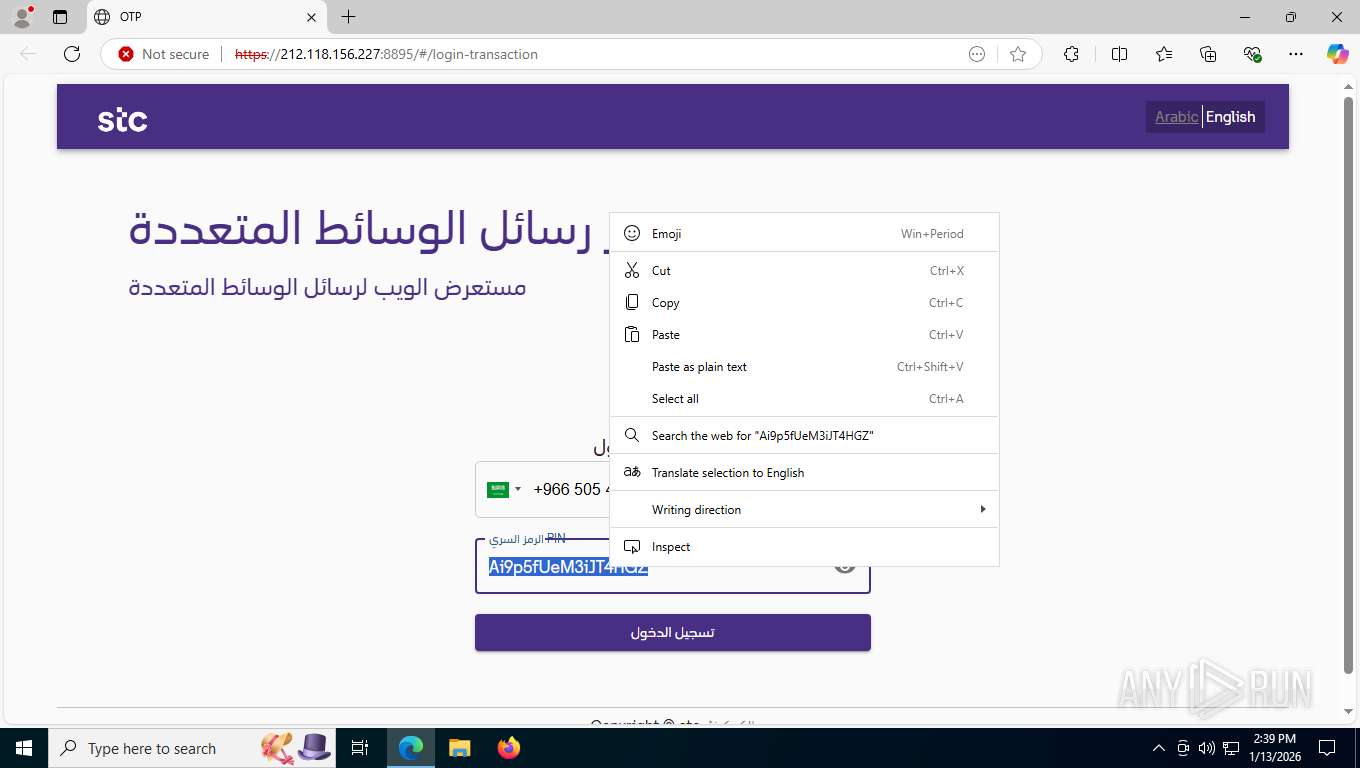This screenshot has width=1360, height=768.
Task: Open Inspect from the context menu
Action: click(x=804, y=547)
